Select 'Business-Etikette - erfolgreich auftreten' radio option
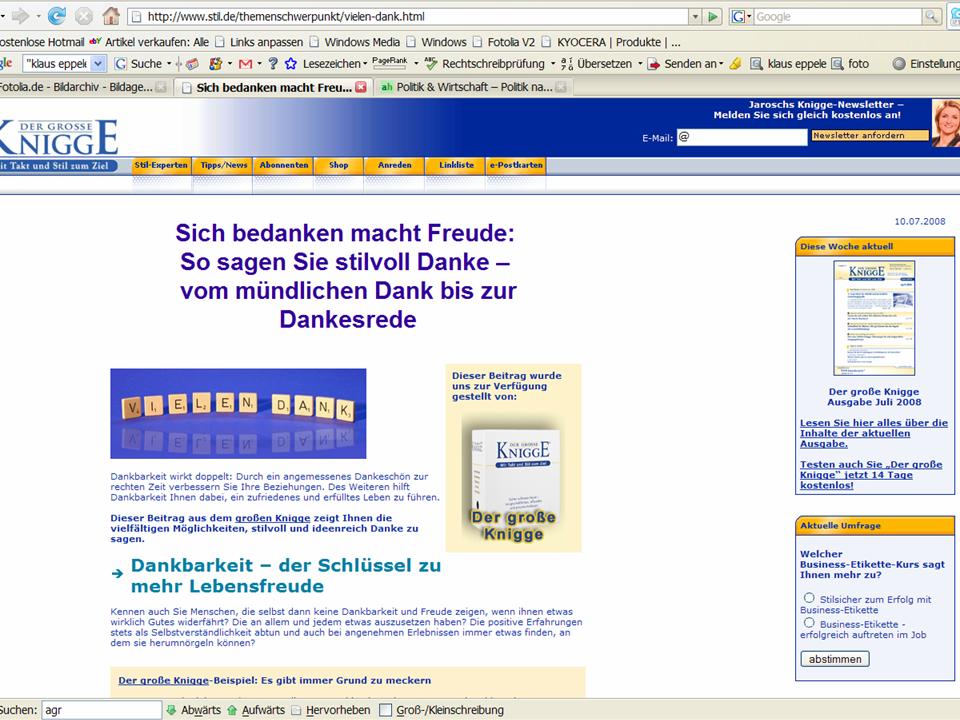The height and width of the screenshot is (720, 960). pos(809,622)
